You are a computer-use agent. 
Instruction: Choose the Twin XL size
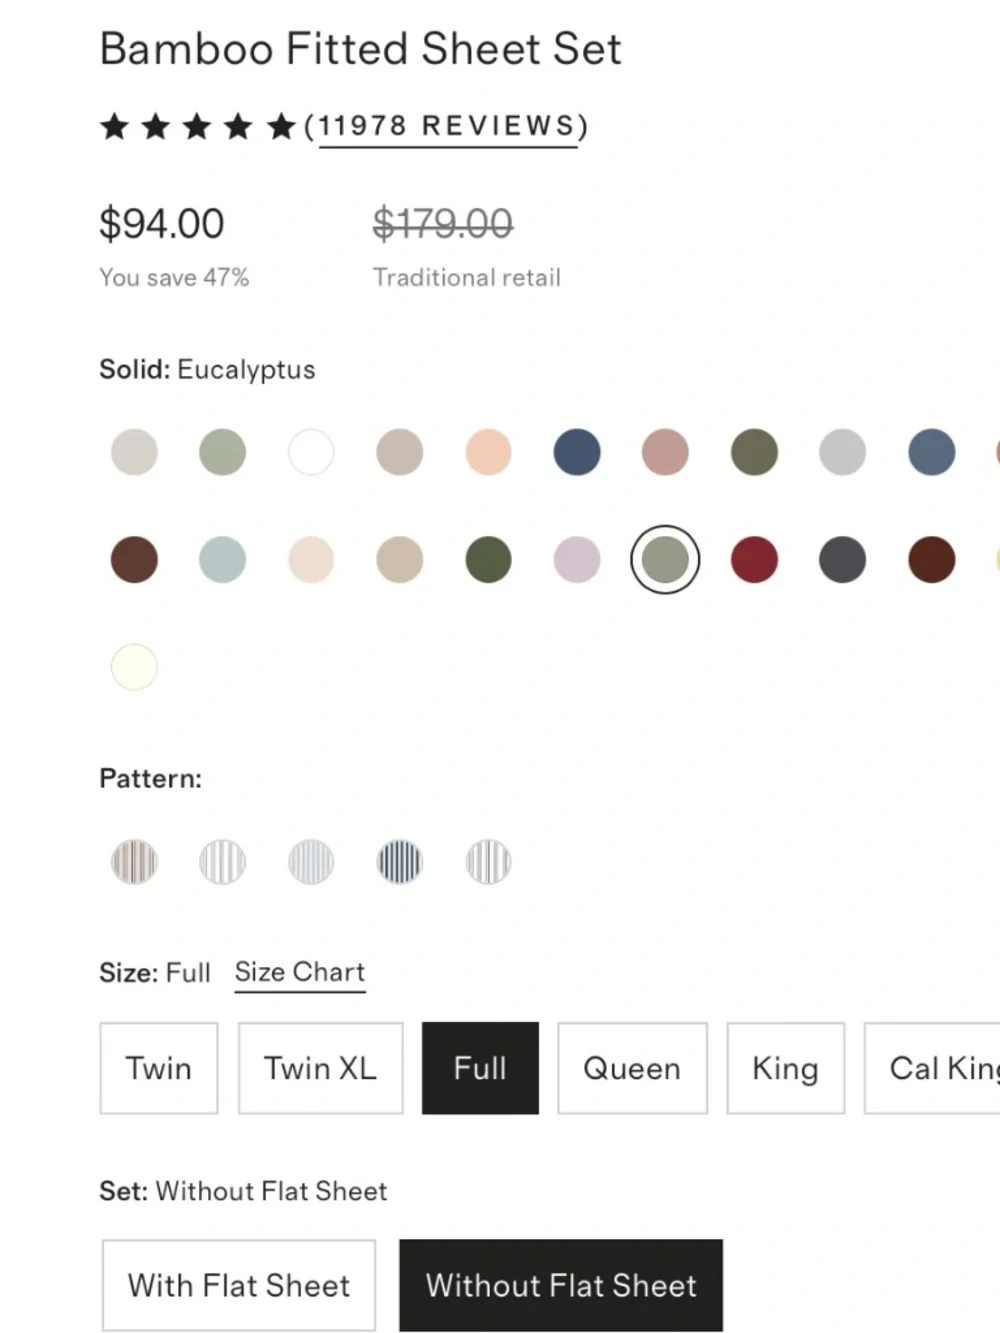pos(320,1068)
